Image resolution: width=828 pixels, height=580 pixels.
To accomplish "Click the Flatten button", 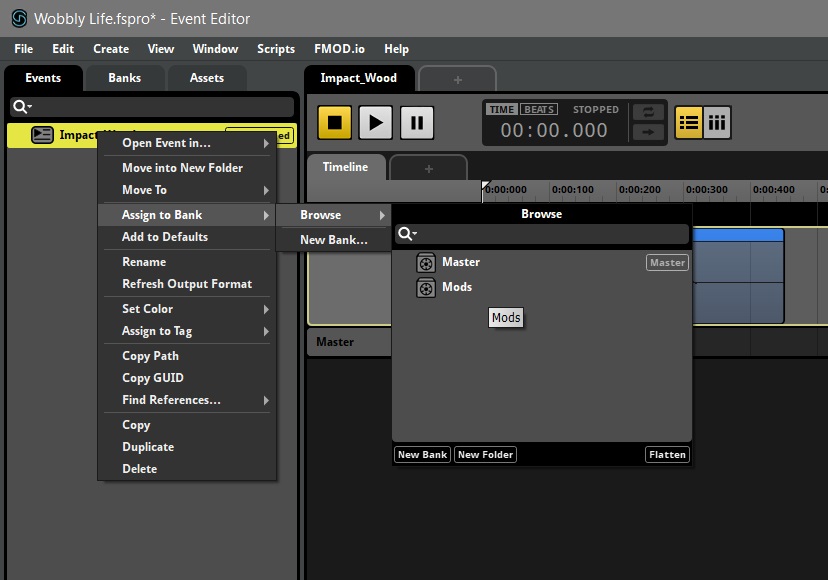I will pyautogui.click(x=666, y=454).
